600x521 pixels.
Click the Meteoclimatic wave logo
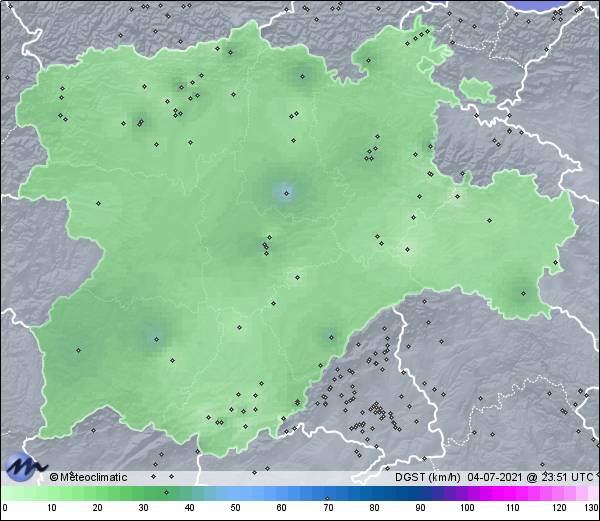click(24, 466)
